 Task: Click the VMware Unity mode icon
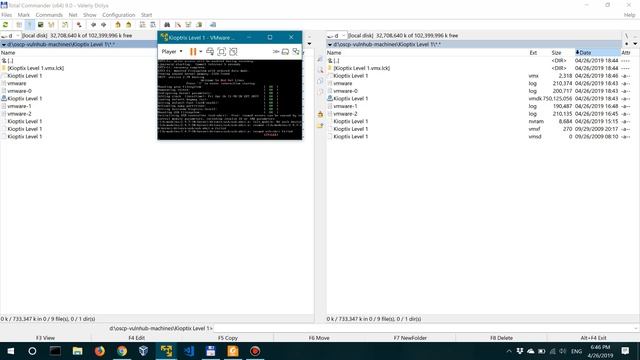[x=233, y=51]
